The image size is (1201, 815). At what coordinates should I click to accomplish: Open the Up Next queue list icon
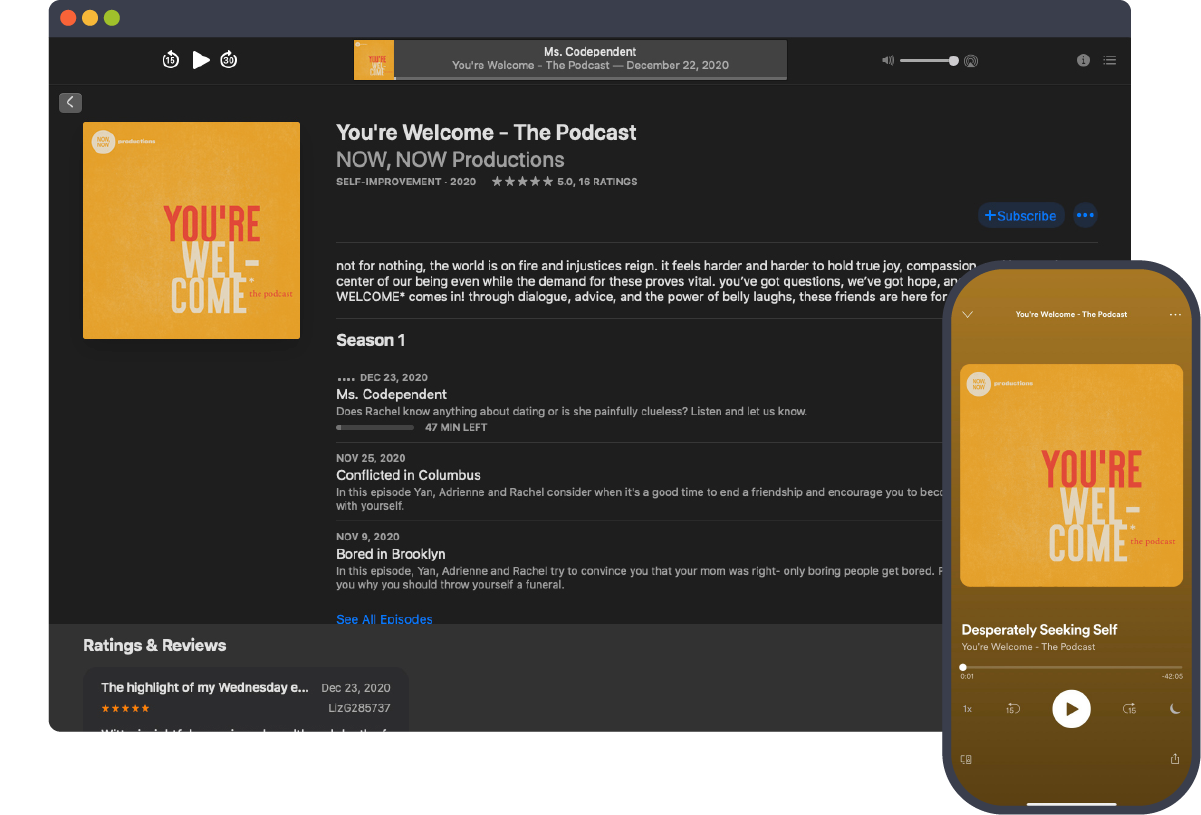point(1110,60)
